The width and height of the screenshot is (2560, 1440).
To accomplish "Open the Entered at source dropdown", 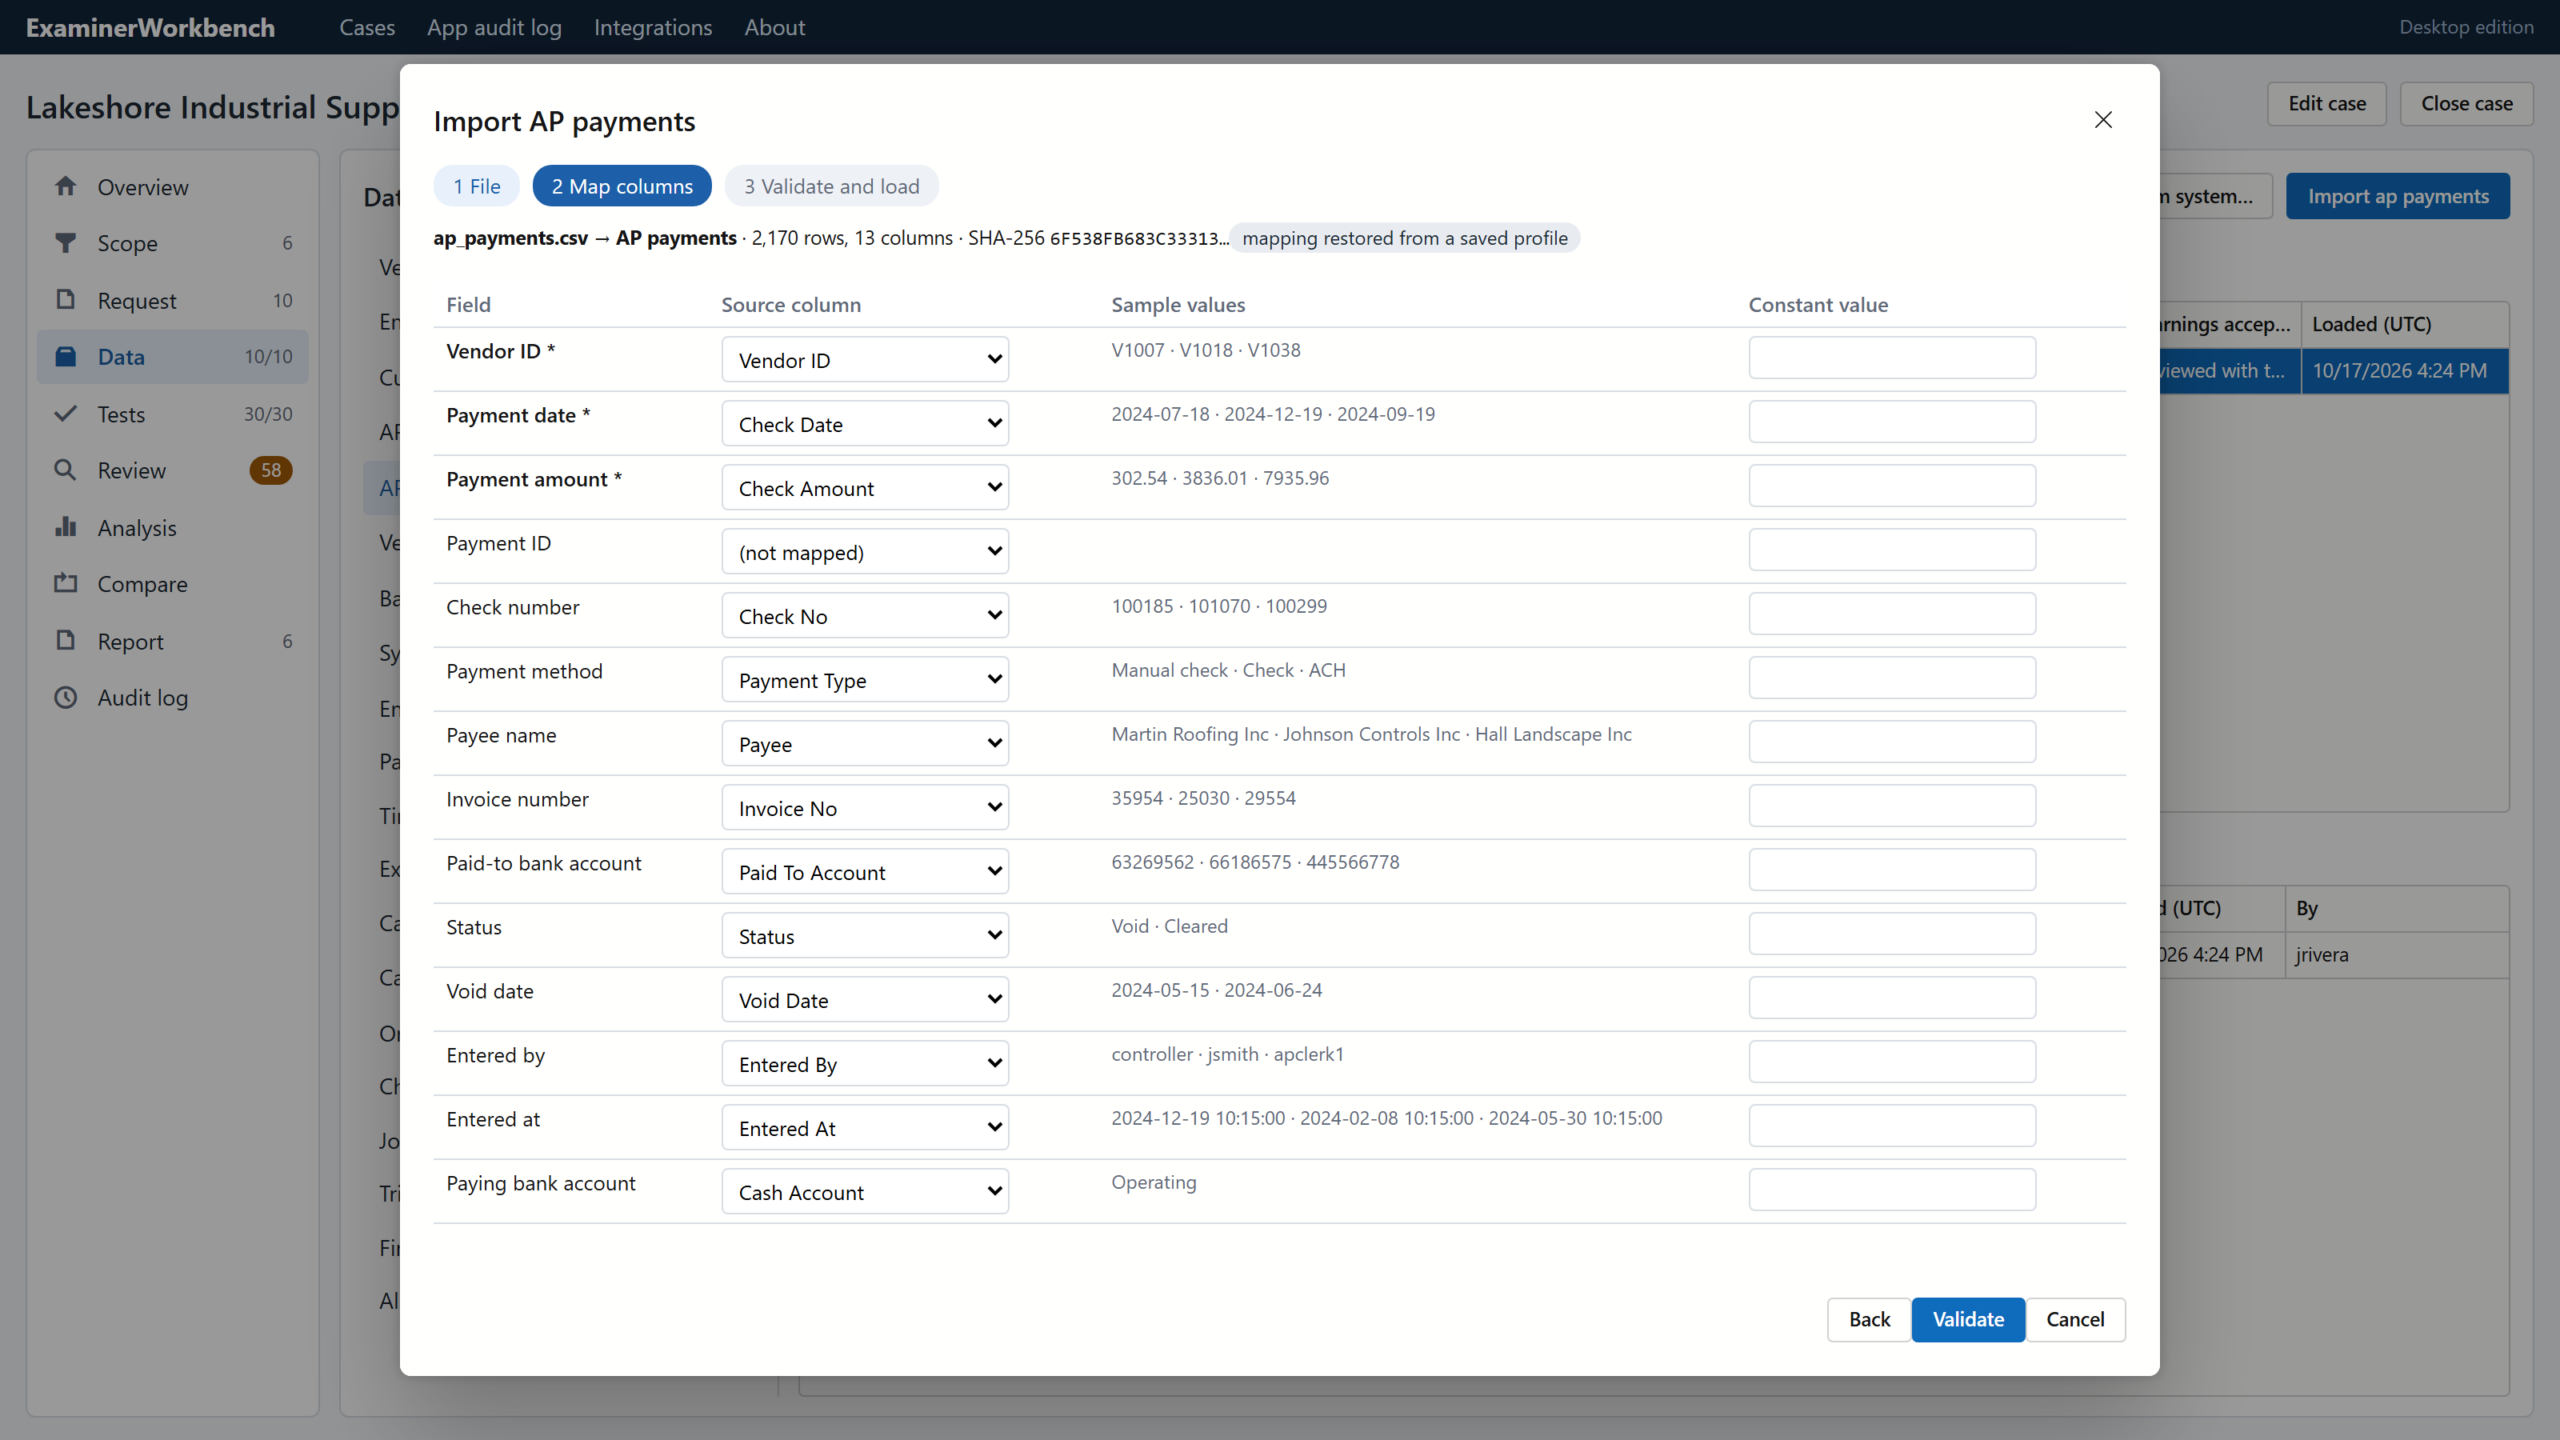I will tap(865, 1127).
